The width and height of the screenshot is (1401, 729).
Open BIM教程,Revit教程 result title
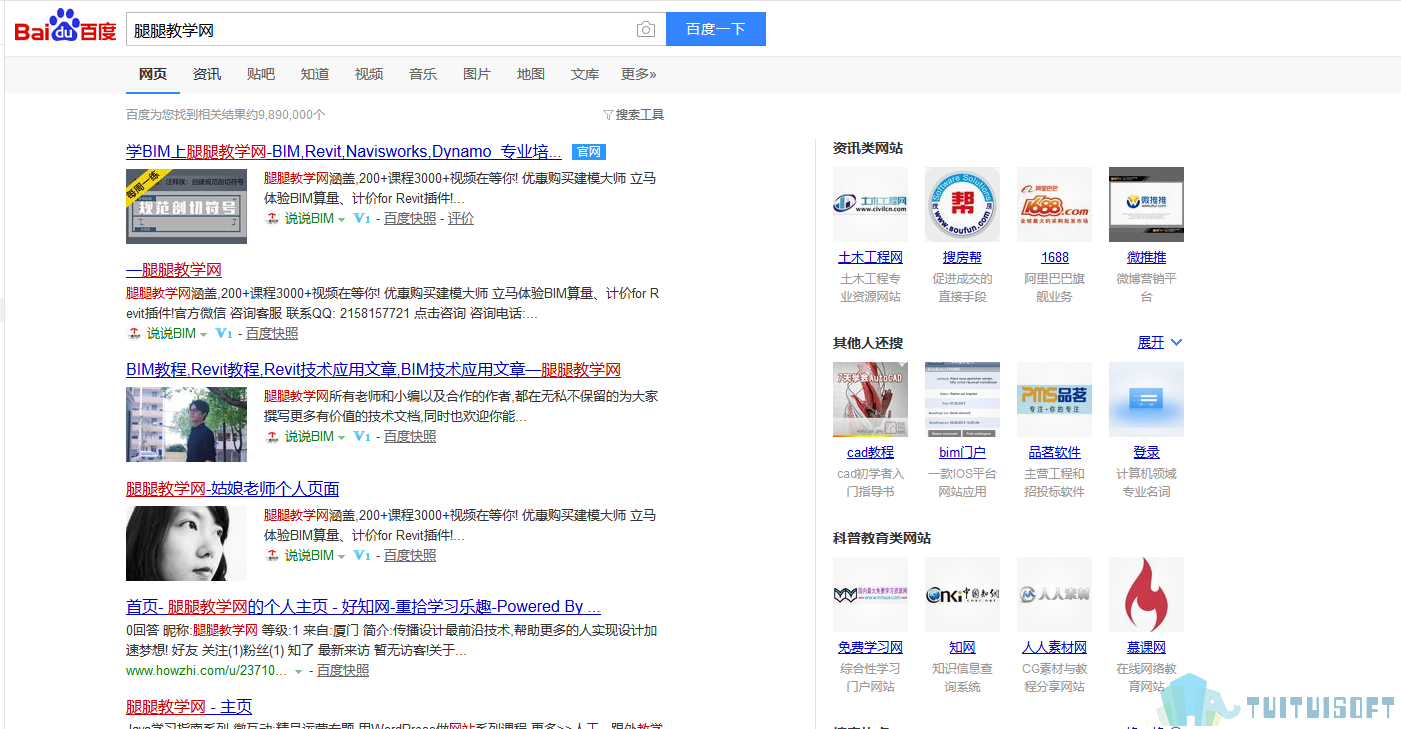click(373, 370)
